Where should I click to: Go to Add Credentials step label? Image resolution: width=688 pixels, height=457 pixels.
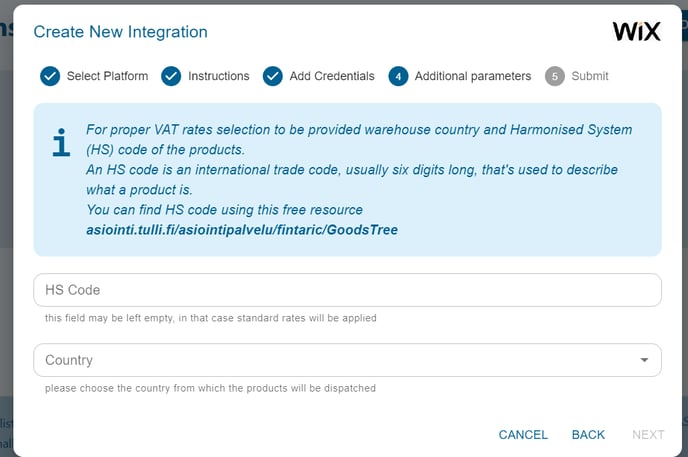click(332, 76)
